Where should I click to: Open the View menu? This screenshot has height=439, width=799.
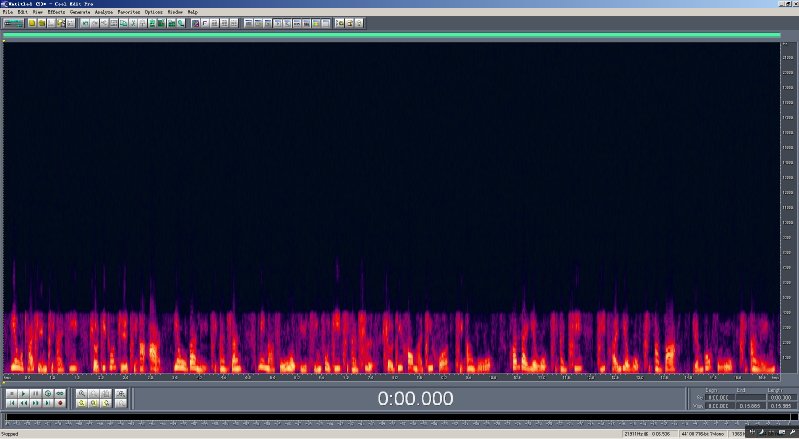point(38,12)
